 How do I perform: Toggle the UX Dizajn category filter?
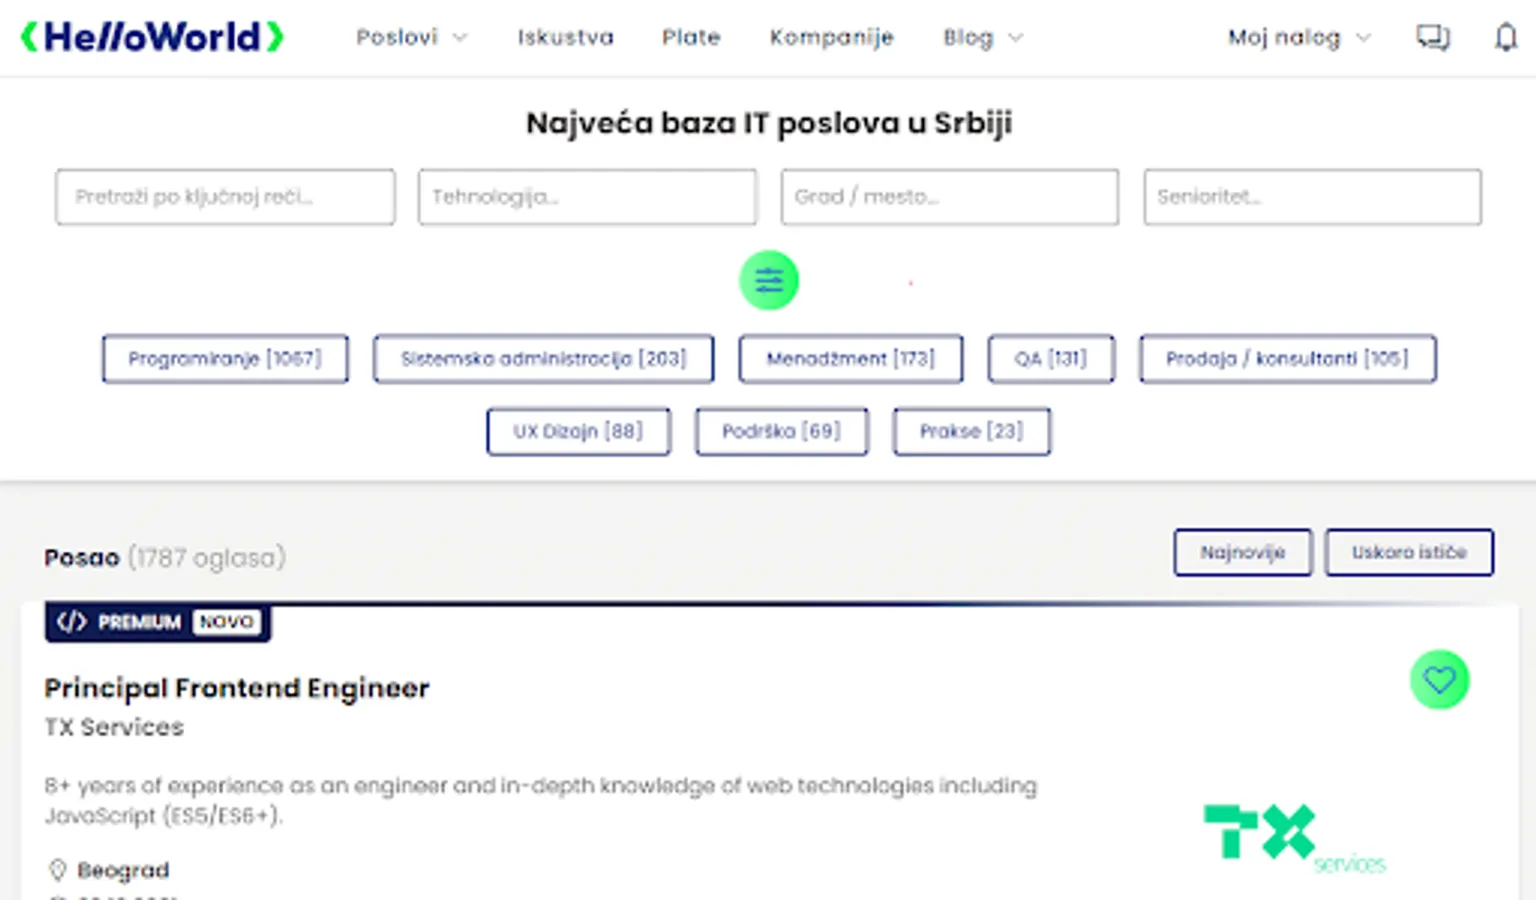[578, 432]
